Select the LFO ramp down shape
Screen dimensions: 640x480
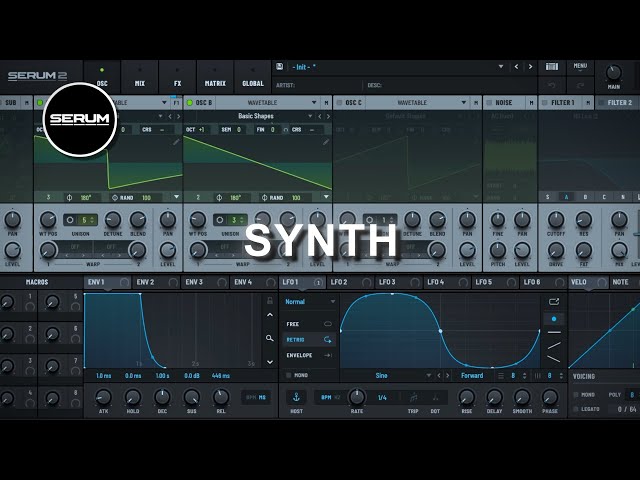click(554, 359)
